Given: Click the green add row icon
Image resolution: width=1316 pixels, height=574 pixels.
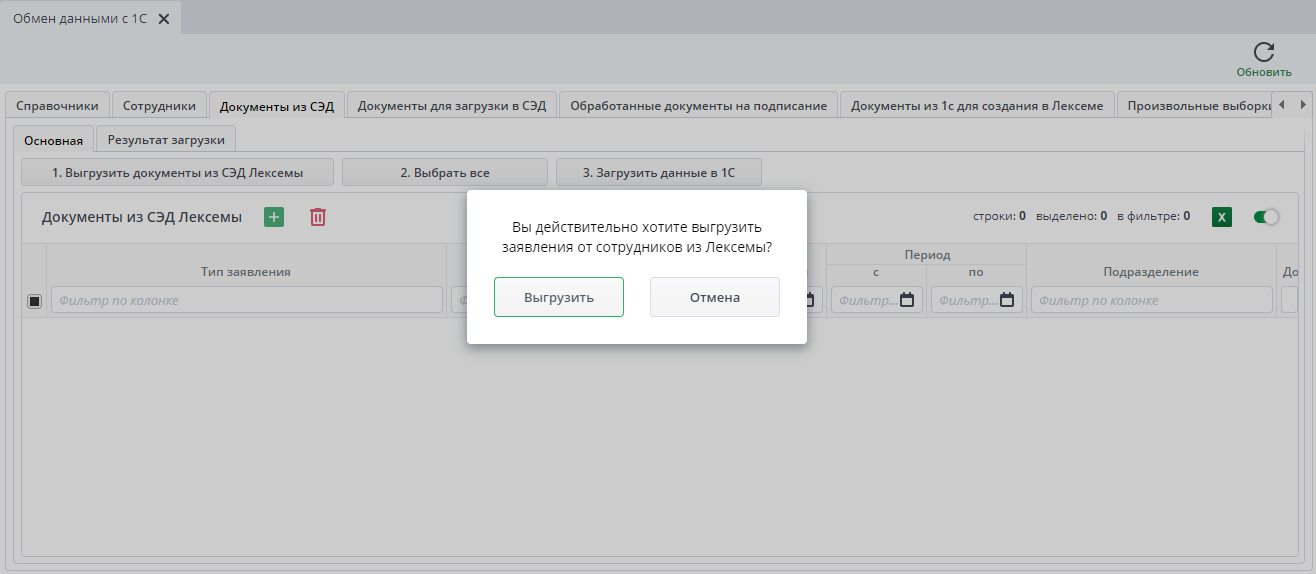Looking at the screenshot, I should point(274,217).
